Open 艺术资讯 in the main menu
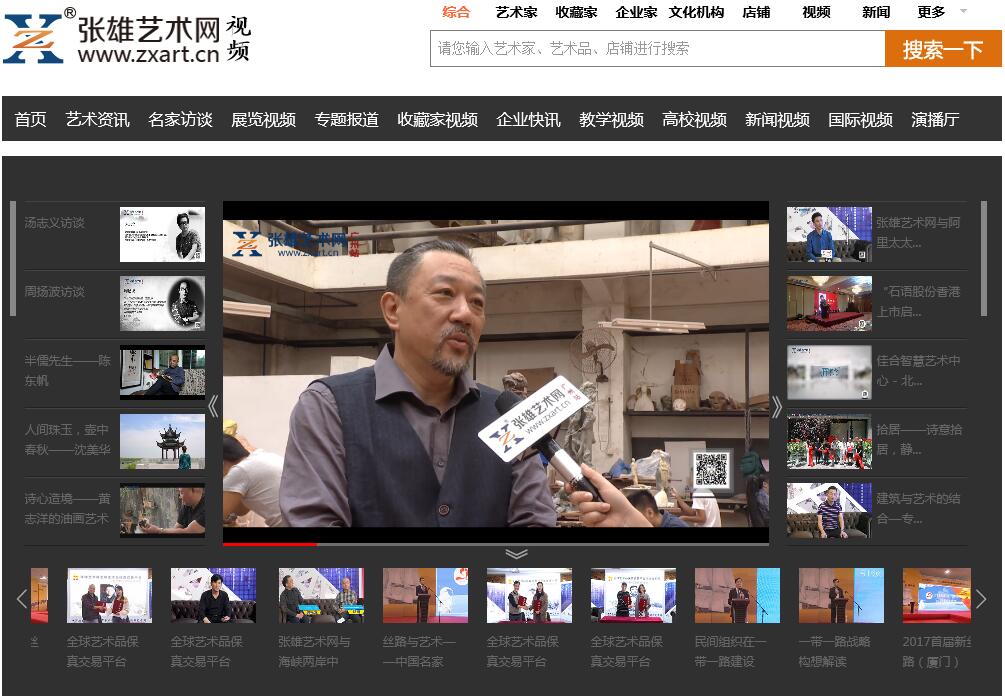 [x=97, y=119]
